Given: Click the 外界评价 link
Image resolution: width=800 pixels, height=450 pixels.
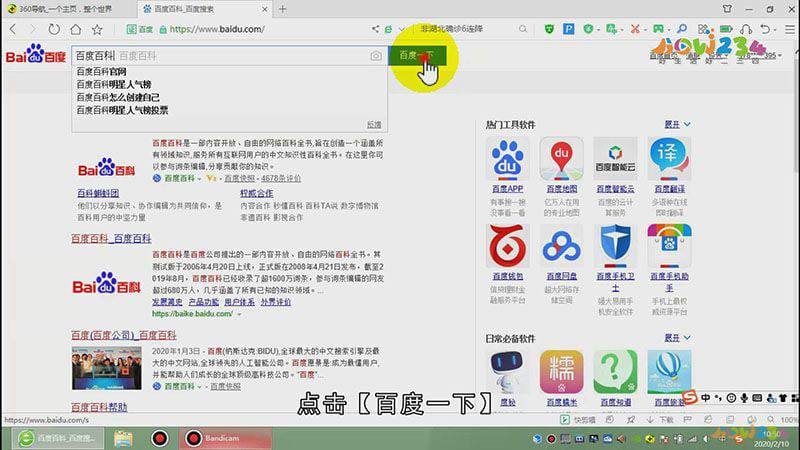Looking at the screenshot, I should (x=276, y=302).
